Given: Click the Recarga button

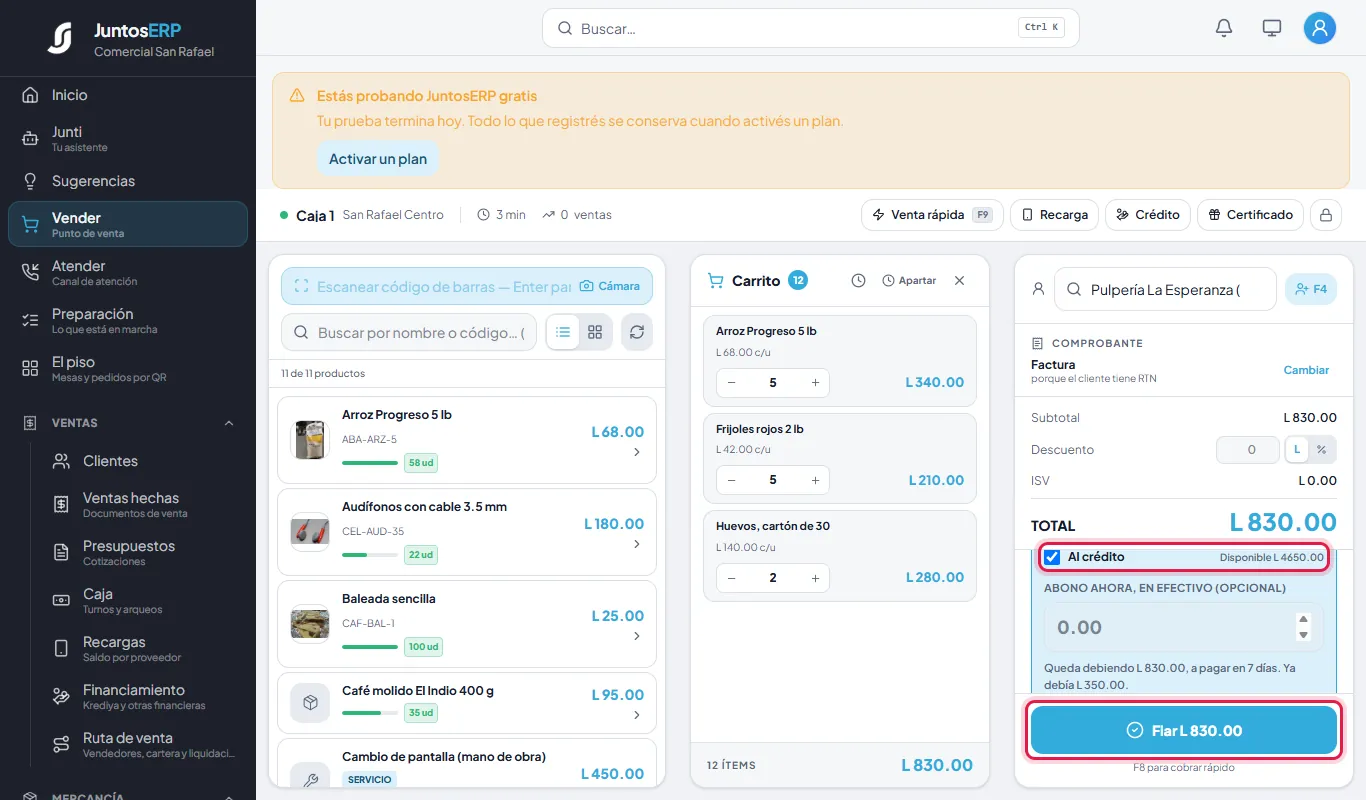Looking at the screenshot, I should [1054, 215].
